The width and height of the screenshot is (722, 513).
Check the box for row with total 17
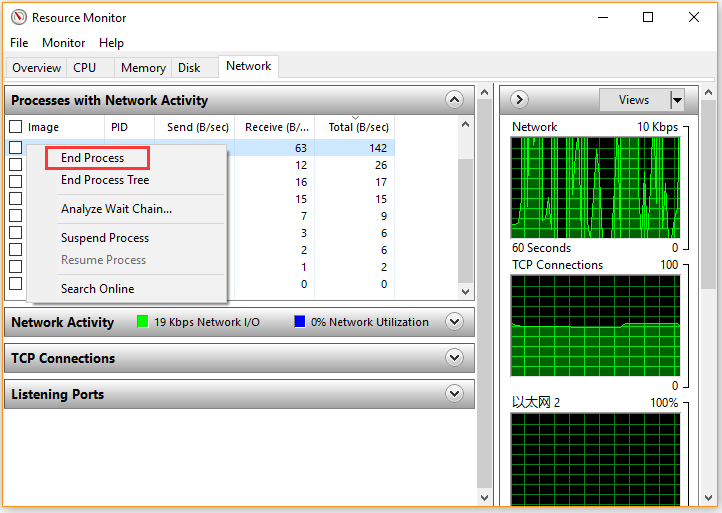16,181
